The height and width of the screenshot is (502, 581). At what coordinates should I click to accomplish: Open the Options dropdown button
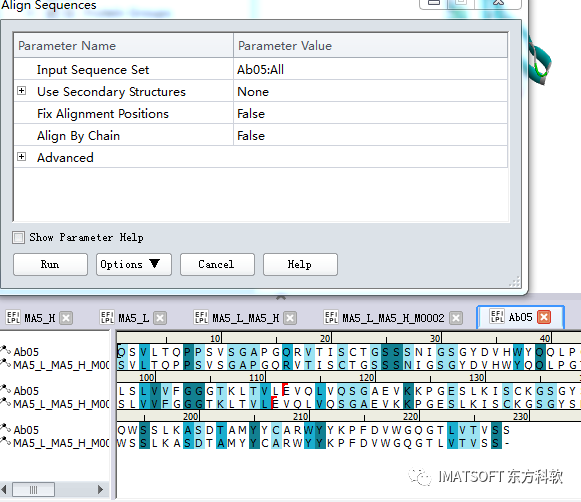click(x=134, y=265)
